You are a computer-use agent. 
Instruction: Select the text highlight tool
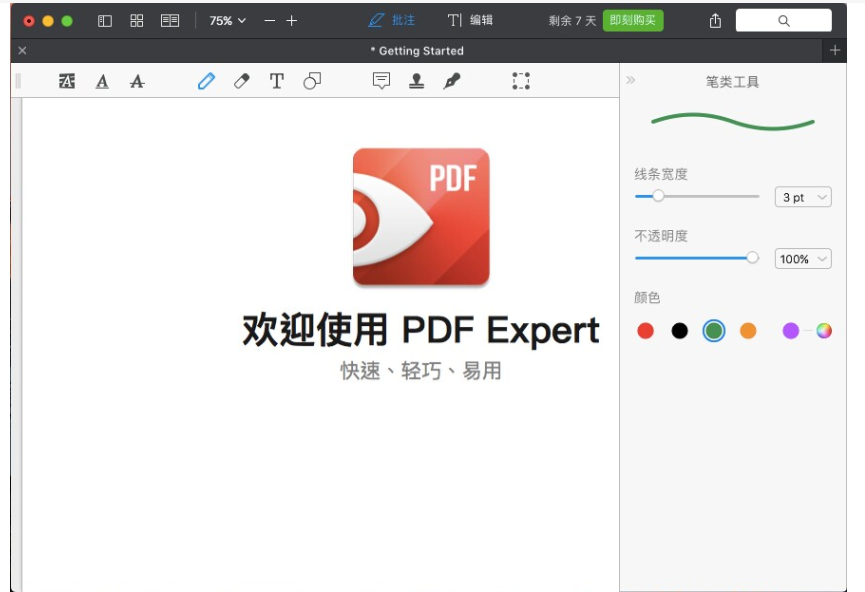67,82
